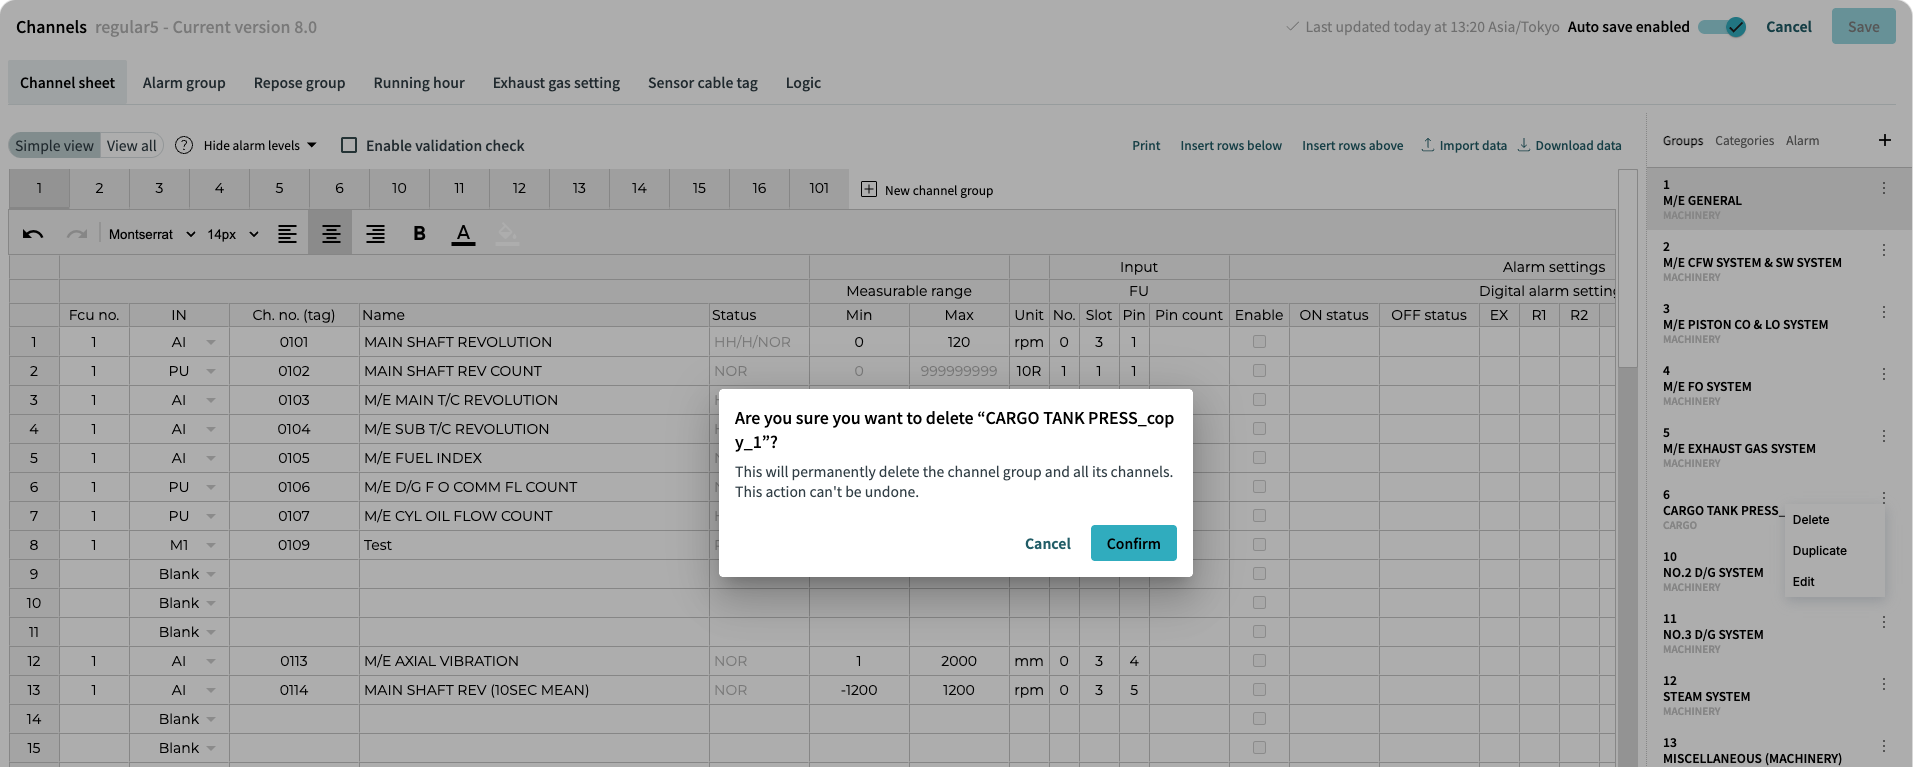The image size is (1913, 767).
Task: Check Enable validation check box
Action: click(349, 145)
